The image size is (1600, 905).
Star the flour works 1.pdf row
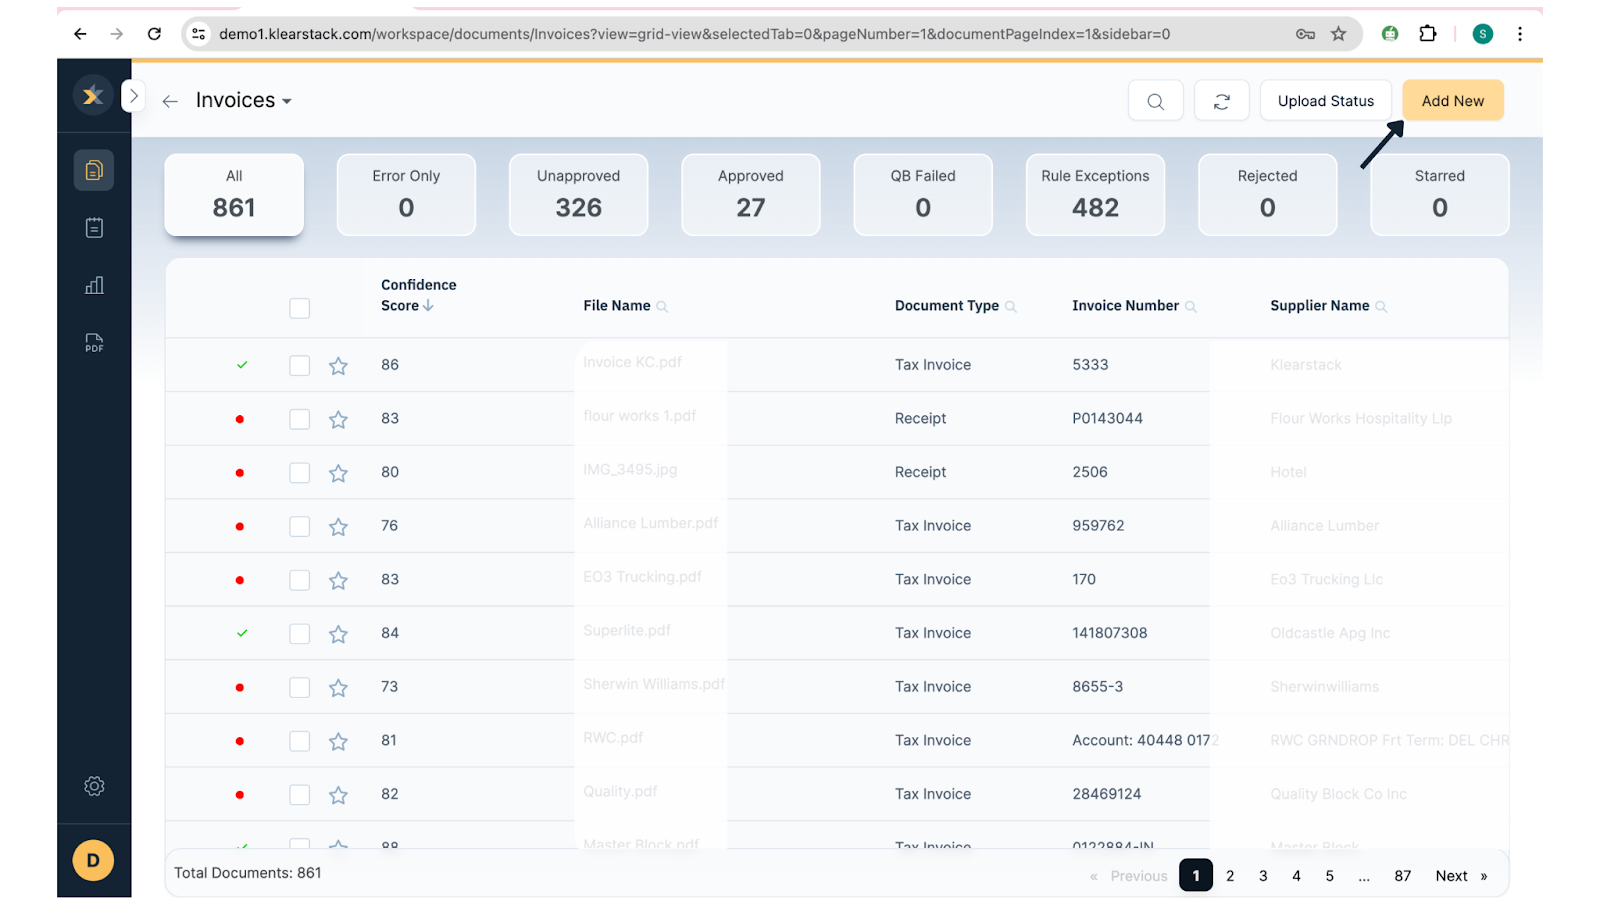point(338,419)
